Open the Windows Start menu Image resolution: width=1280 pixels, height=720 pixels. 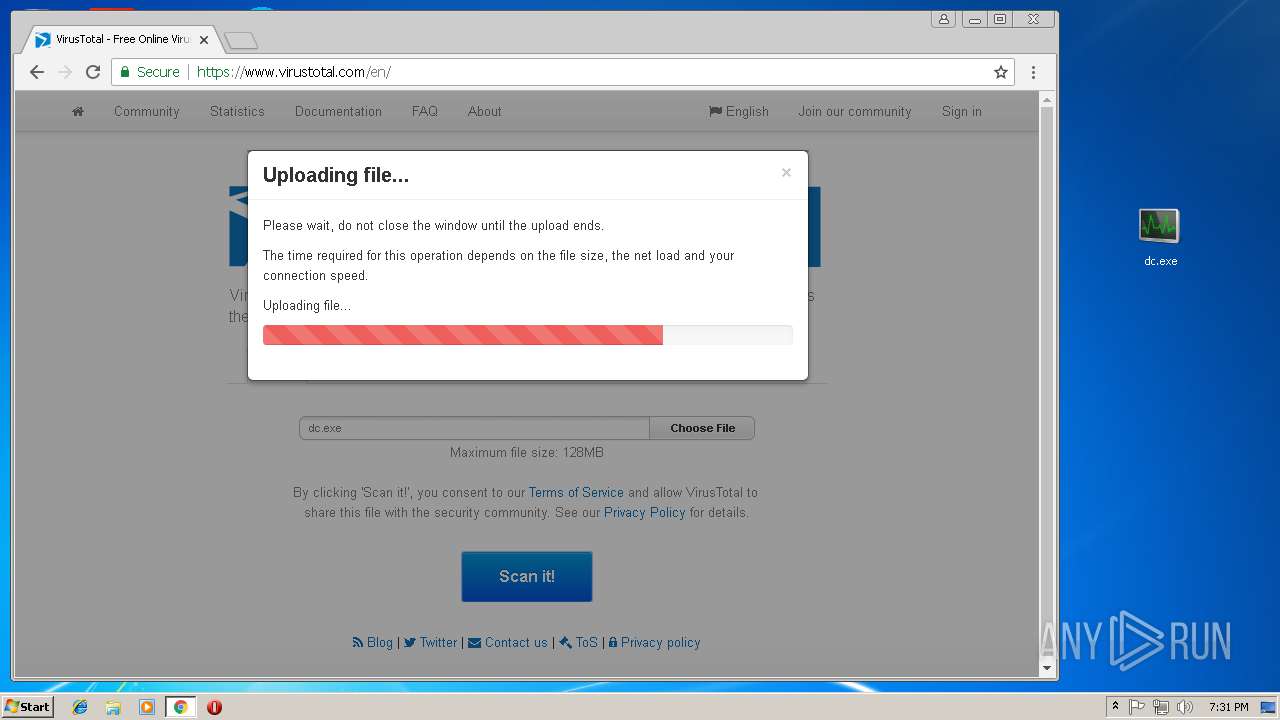click(x=27, y=706)
